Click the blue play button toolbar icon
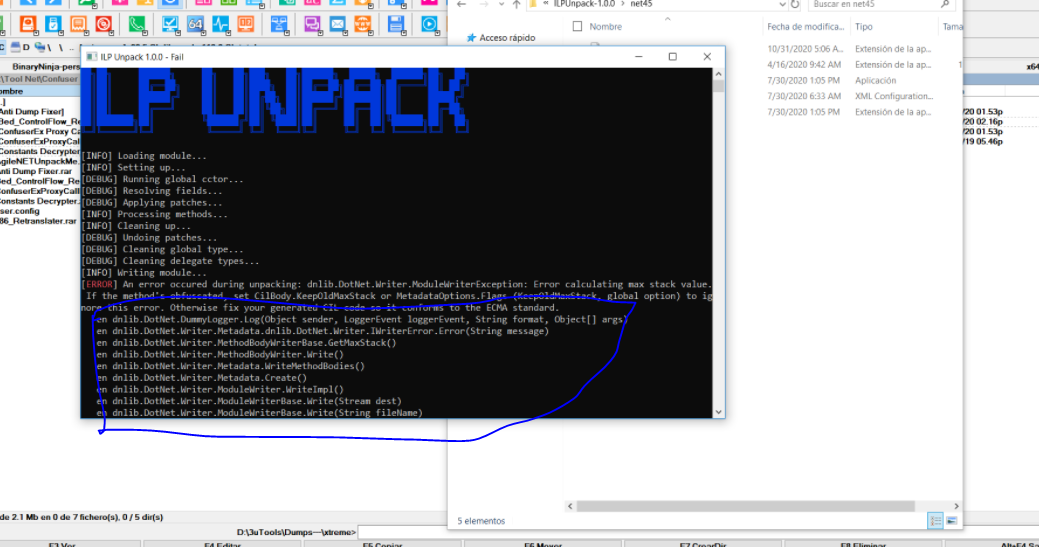This screenshot has height=547, width=1039. [429, 25]
